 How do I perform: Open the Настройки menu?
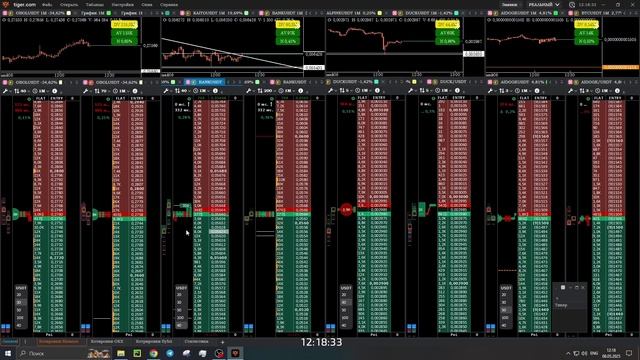[122, 4]
